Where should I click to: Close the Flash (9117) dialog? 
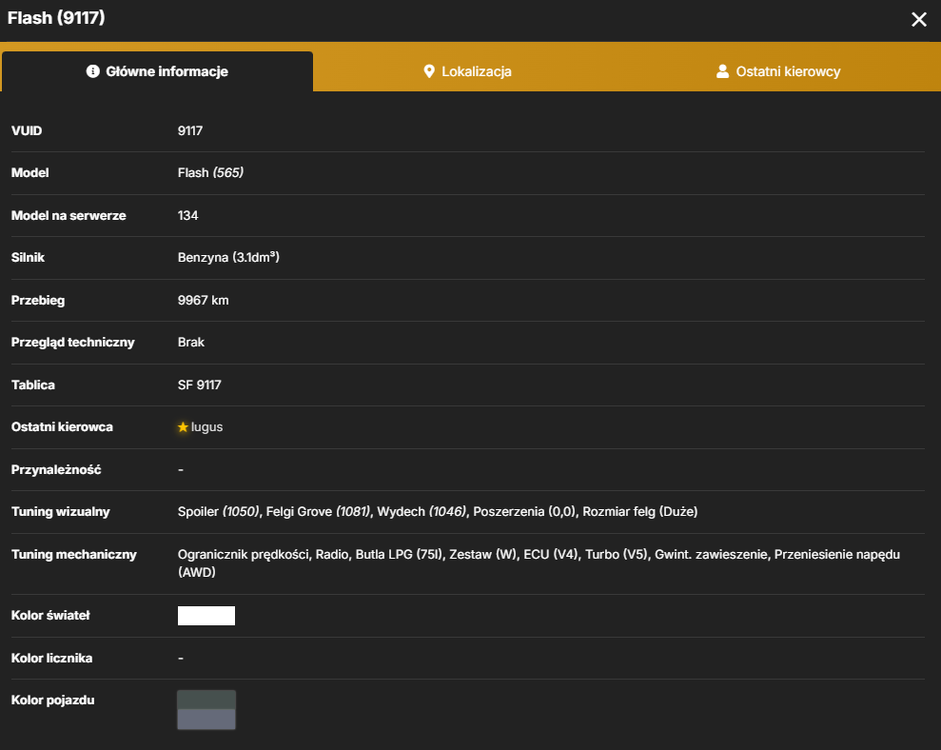click(919, 19)
